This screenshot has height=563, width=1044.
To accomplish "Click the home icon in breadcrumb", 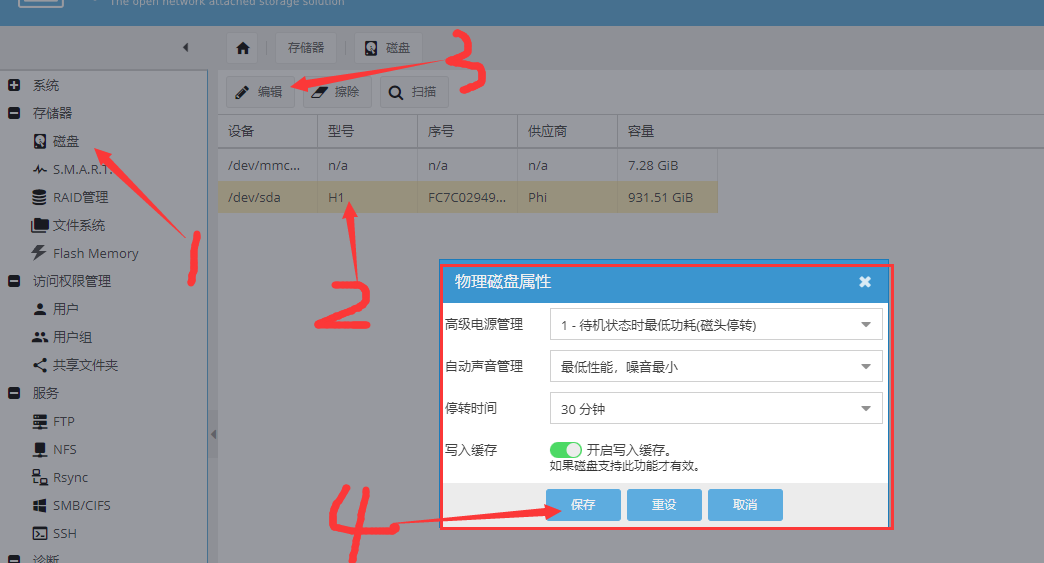I will click(243, 48).
